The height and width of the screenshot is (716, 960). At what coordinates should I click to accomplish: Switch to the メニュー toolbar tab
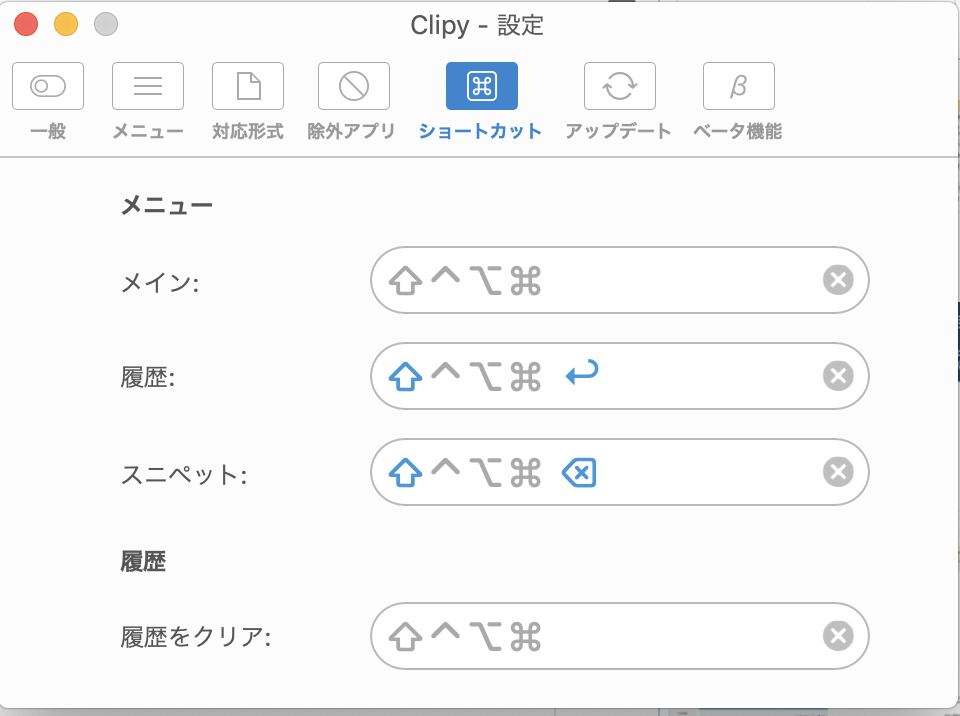point(148,102)
